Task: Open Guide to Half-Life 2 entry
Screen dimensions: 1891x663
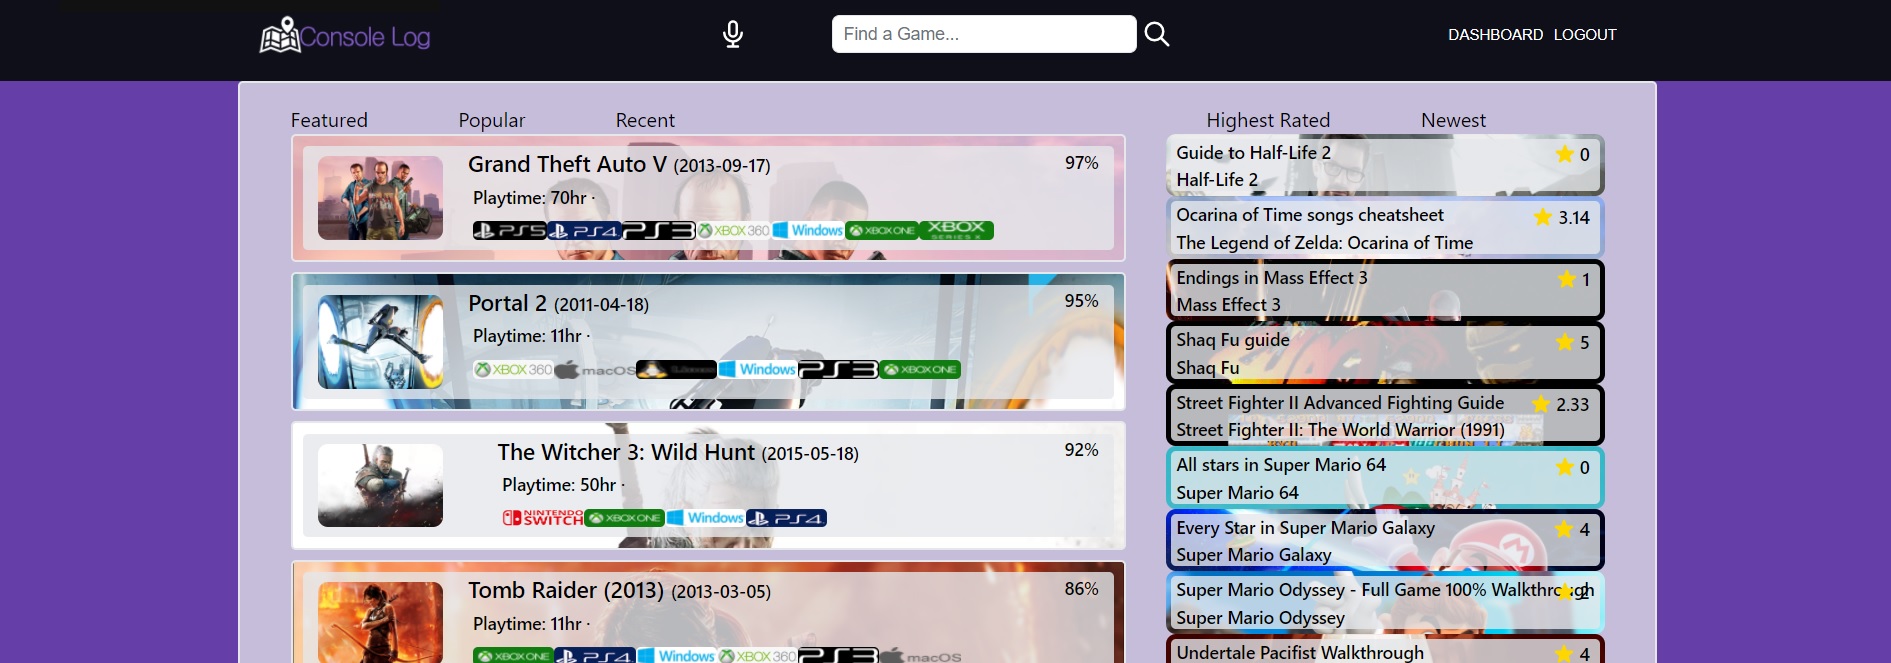Action: click(x=1385, y=165)
